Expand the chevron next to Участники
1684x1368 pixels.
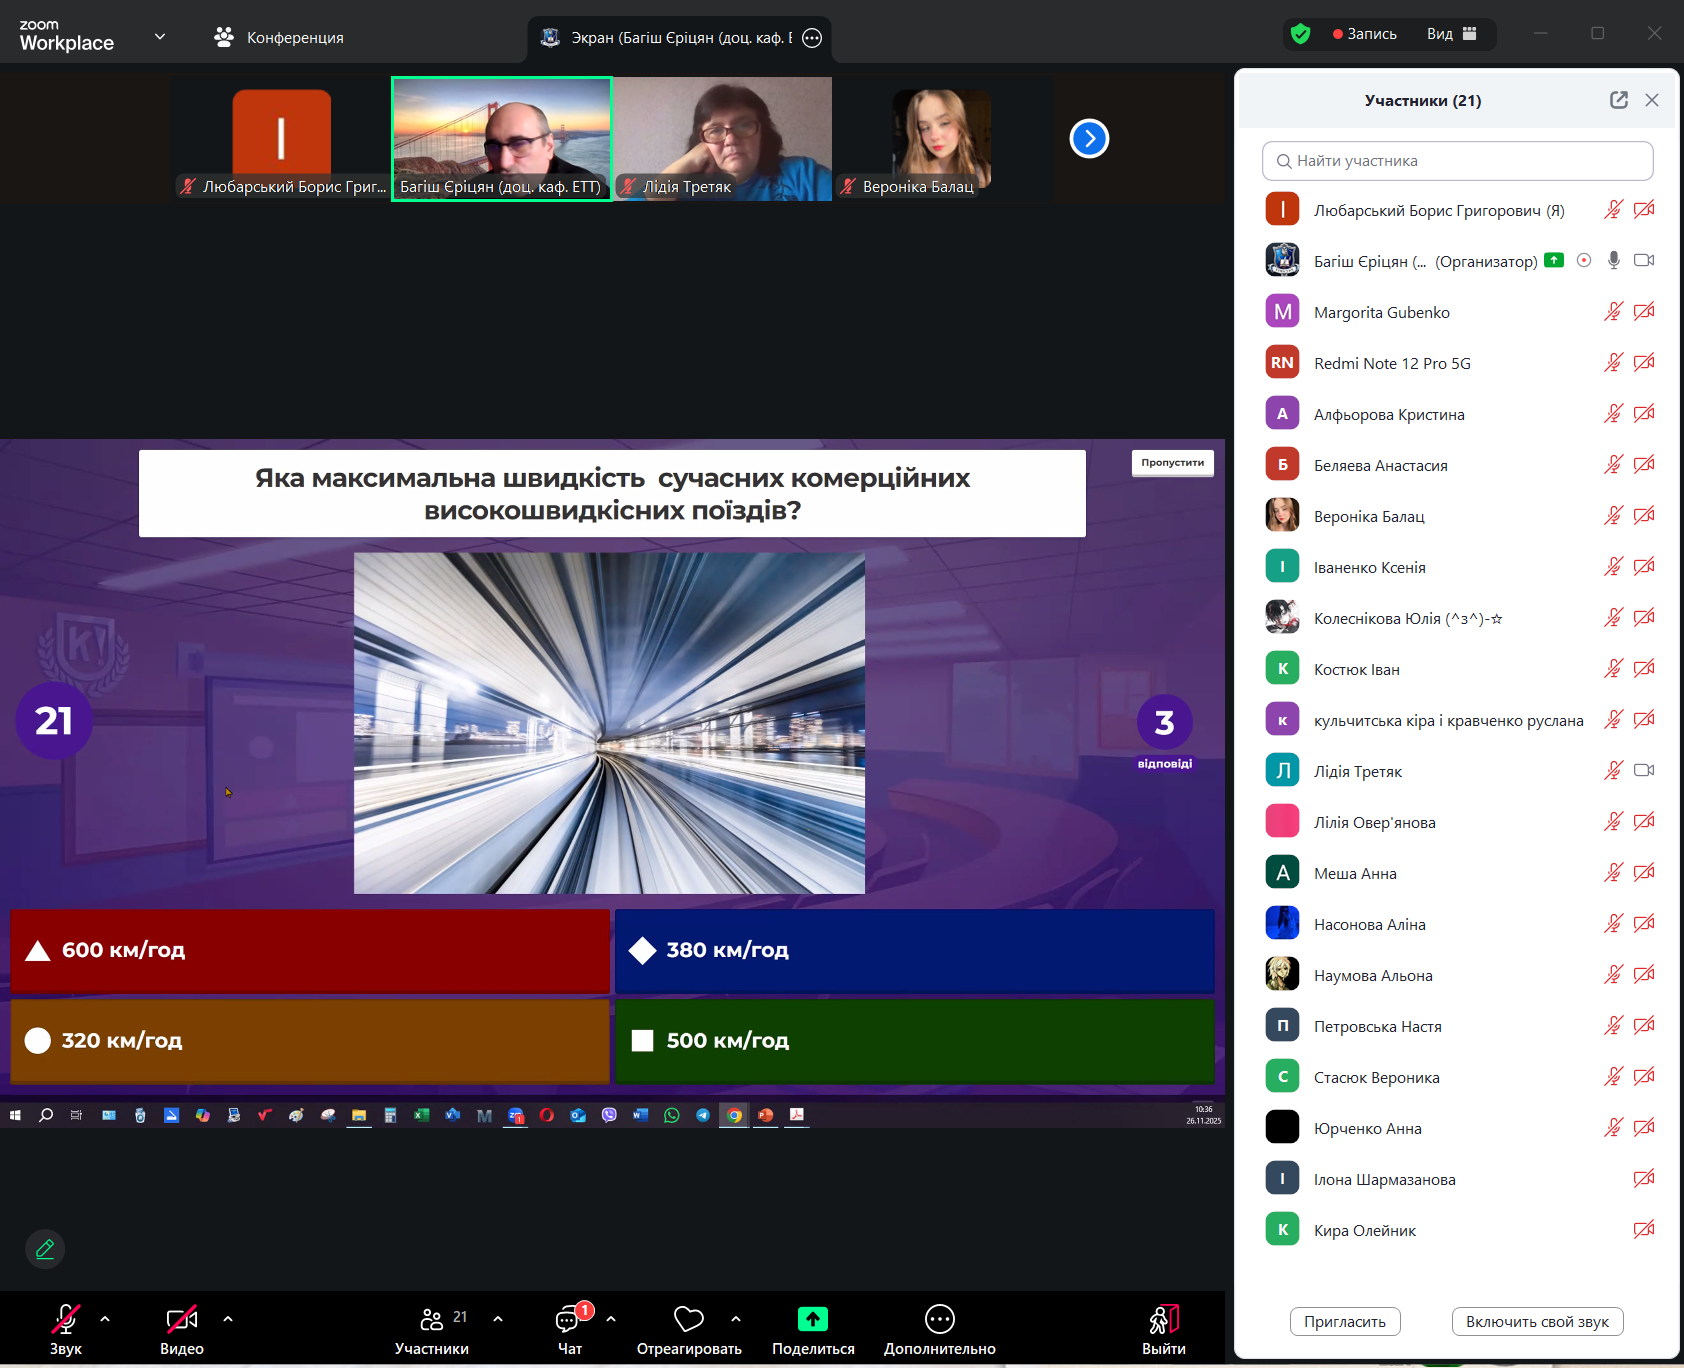tap(498, 1319)
